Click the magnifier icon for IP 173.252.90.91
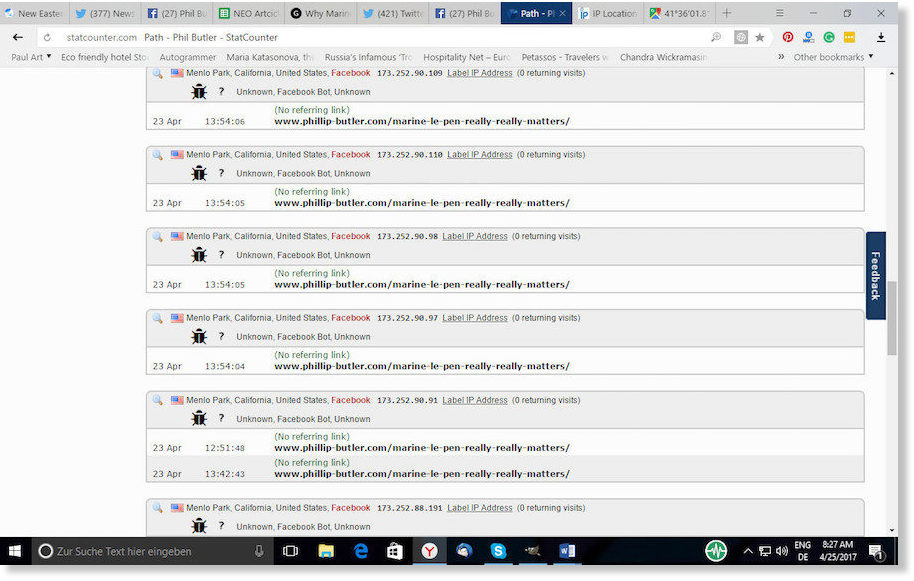This screenshot has width=914, height=581. [x=157, y=400]
